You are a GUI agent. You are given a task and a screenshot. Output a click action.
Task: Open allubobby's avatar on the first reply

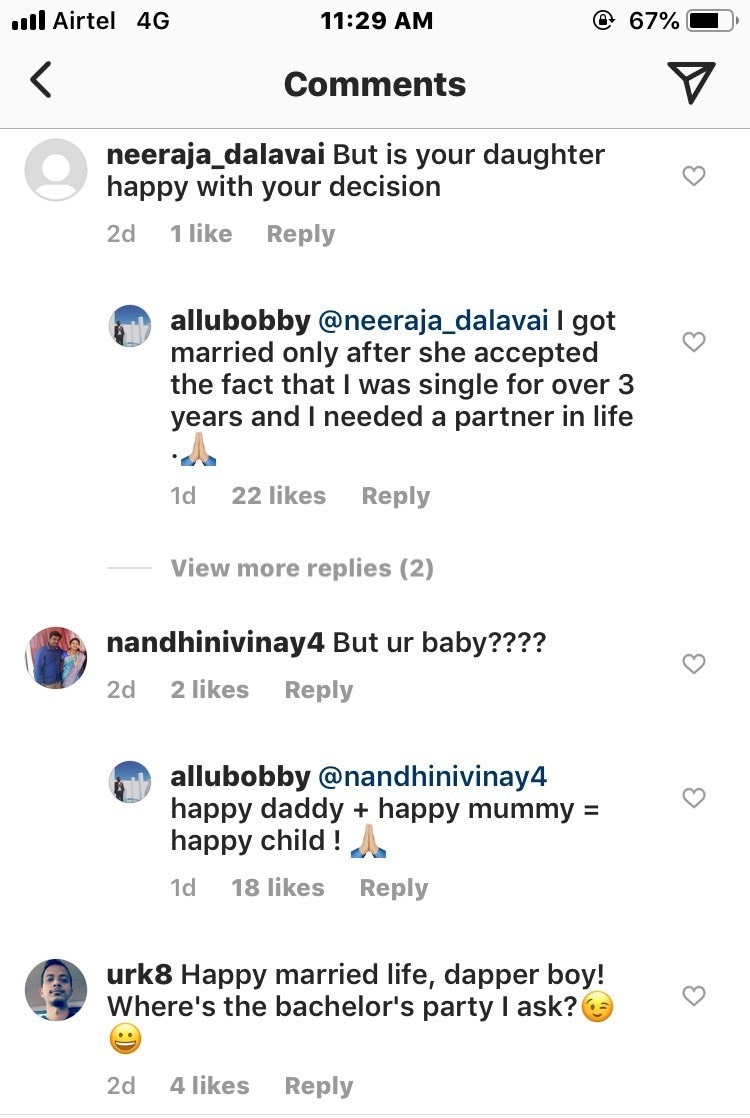(130, 326)
